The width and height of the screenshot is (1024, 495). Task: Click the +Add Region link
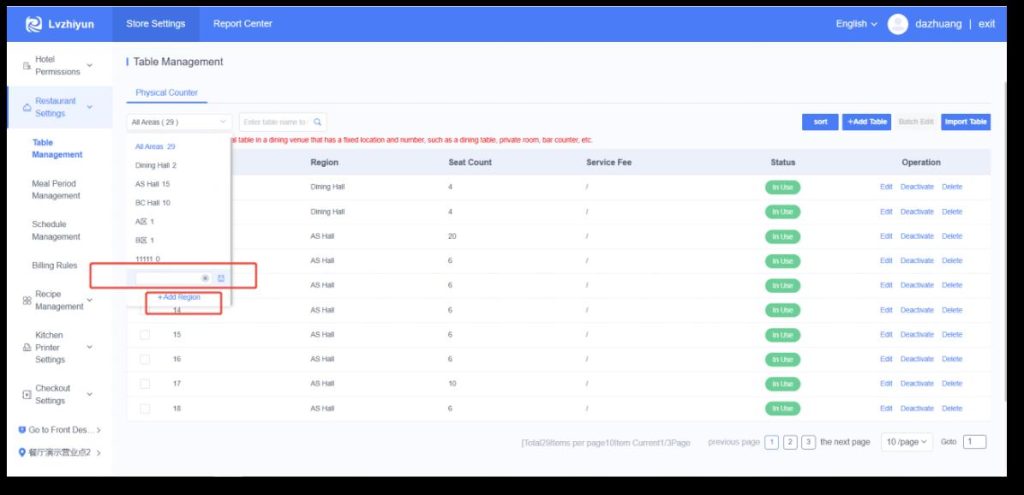(x=179, y=298)
